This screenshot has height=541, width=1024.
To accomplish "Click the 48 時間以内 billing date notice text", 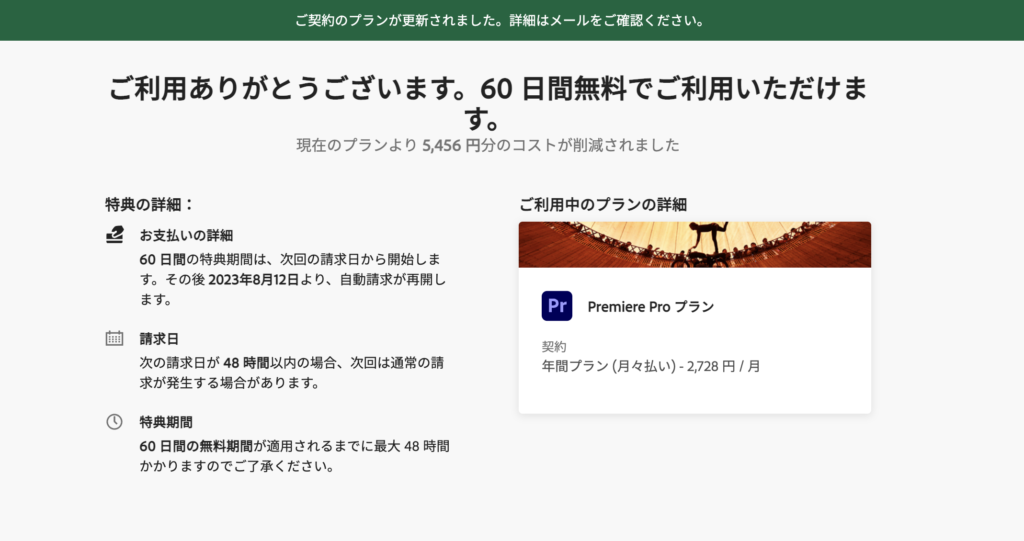I will pyautogui.click(x=293, y=372).
